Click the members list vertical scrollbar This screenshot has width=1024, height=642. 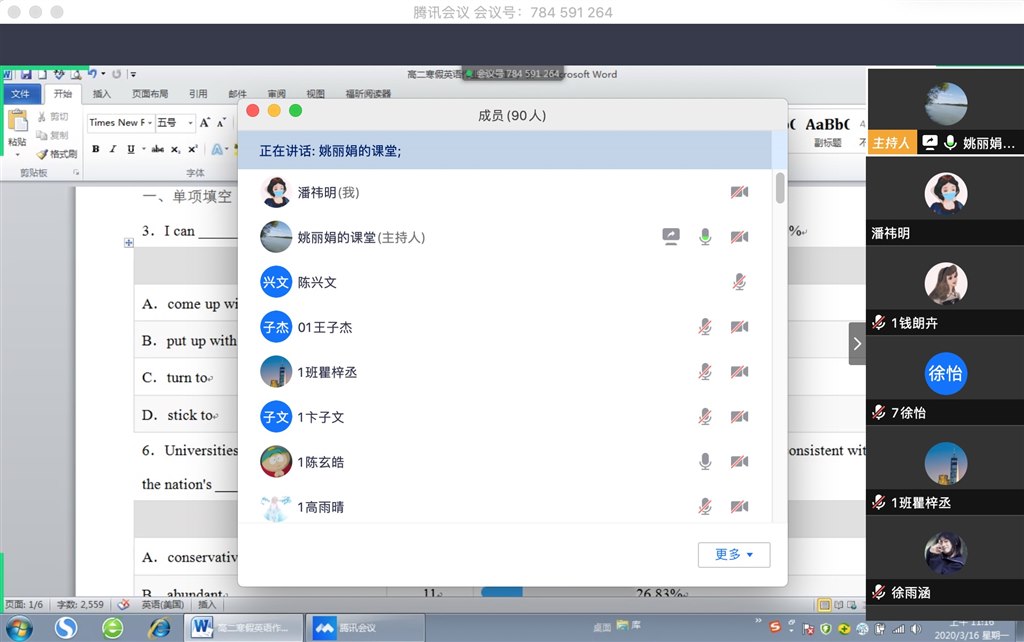click(x=780, y=188)
